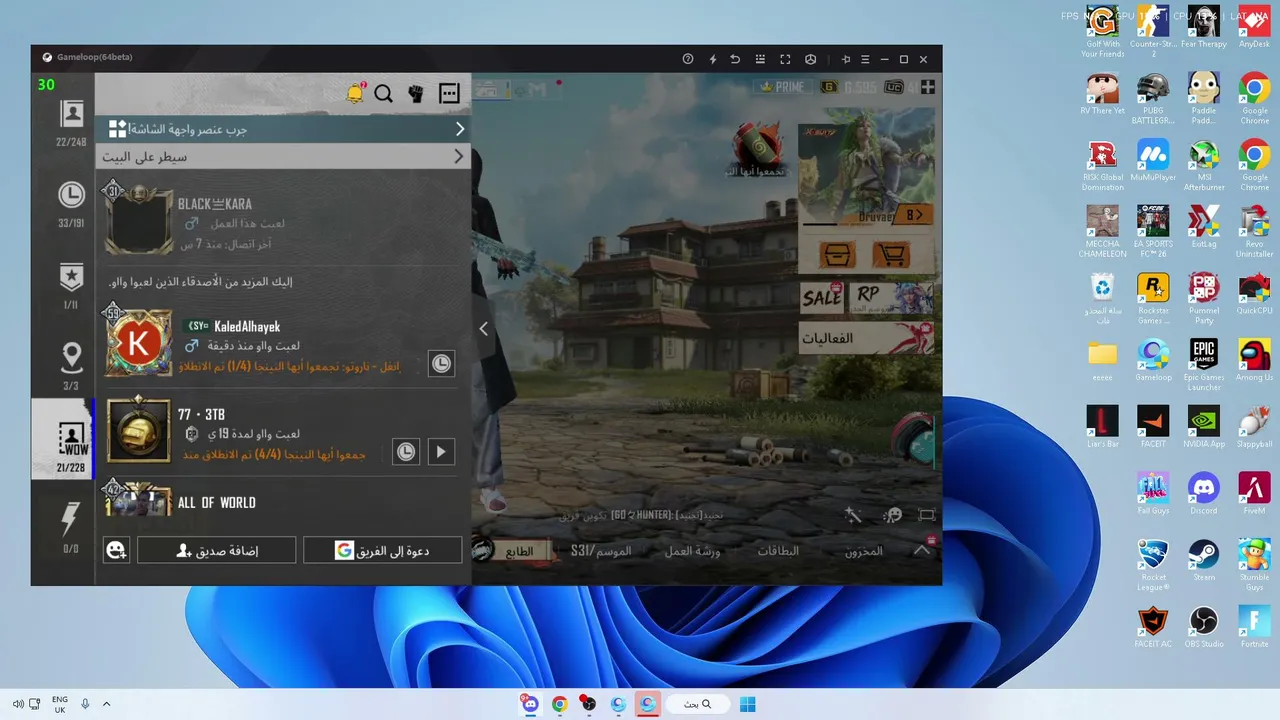The height and width of the screenshot is (720, 1280).
Task: Toggle the Gameloop pin-window icon
Action: click(x=845, y=59)
